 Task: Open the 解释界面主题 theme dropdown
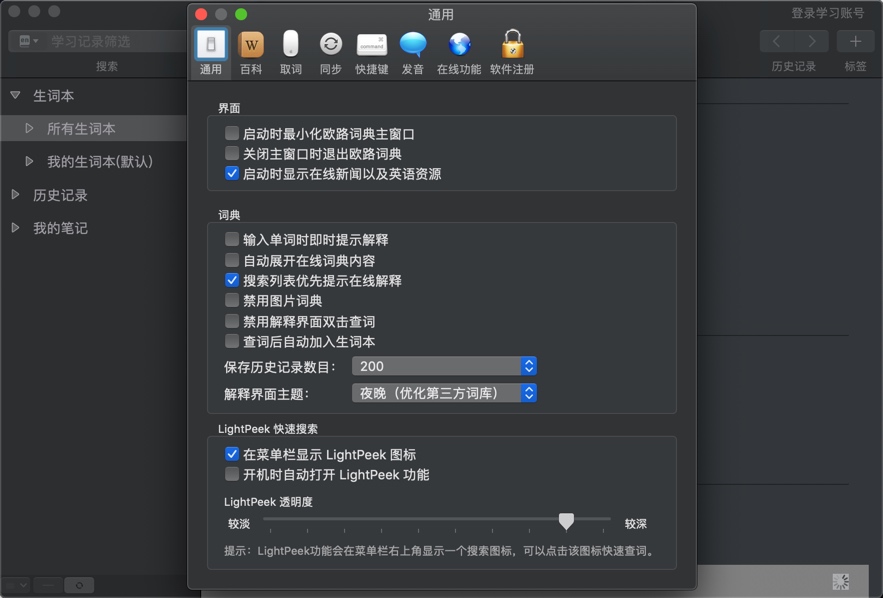pos(444,393)
